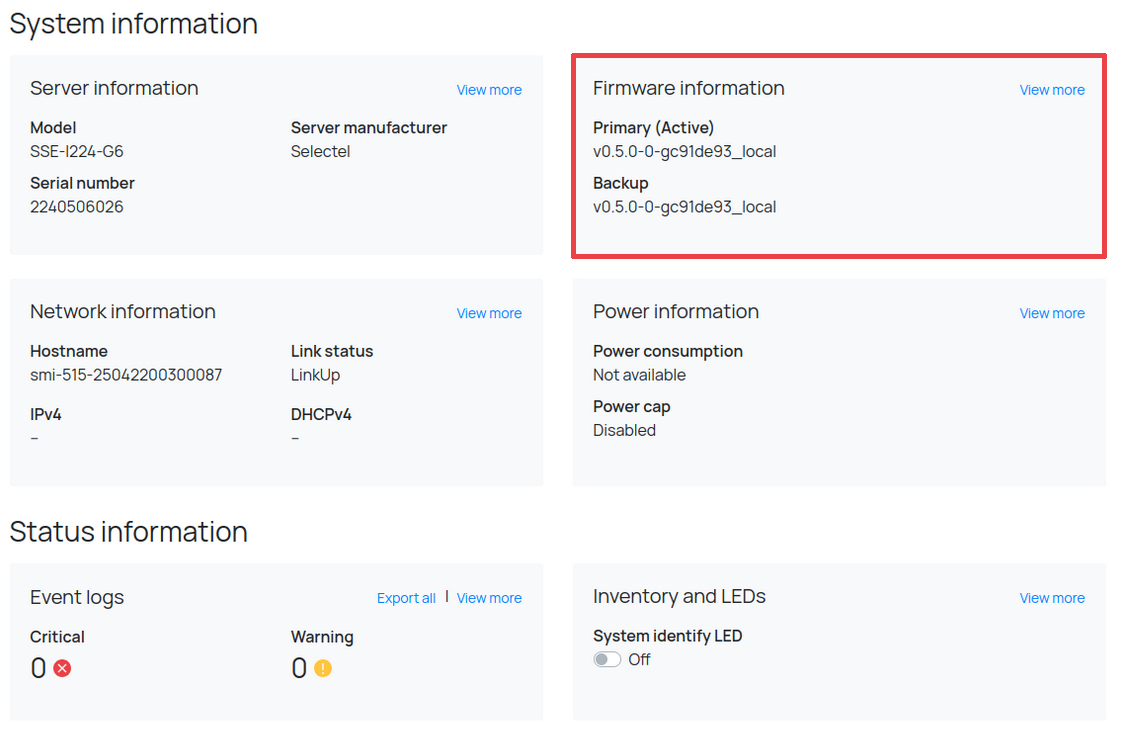Click the Primary (Active) firmware version value
The image size is (1137, 748).
684,152
